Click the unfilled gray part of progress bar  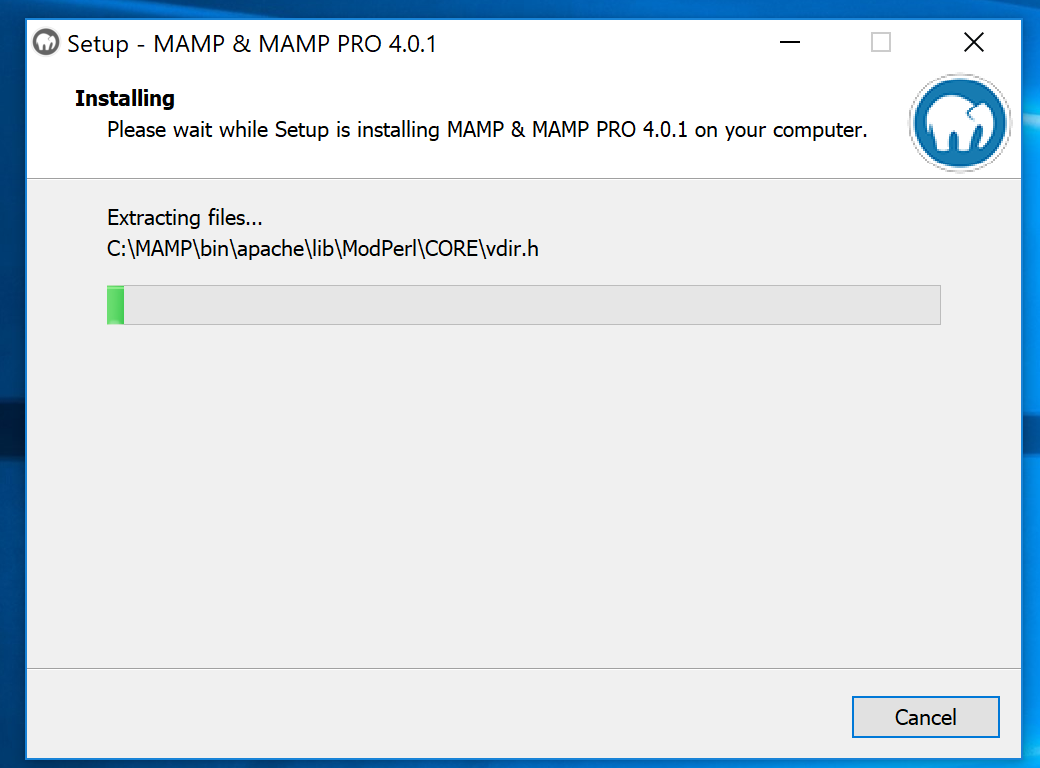[530, 305]
